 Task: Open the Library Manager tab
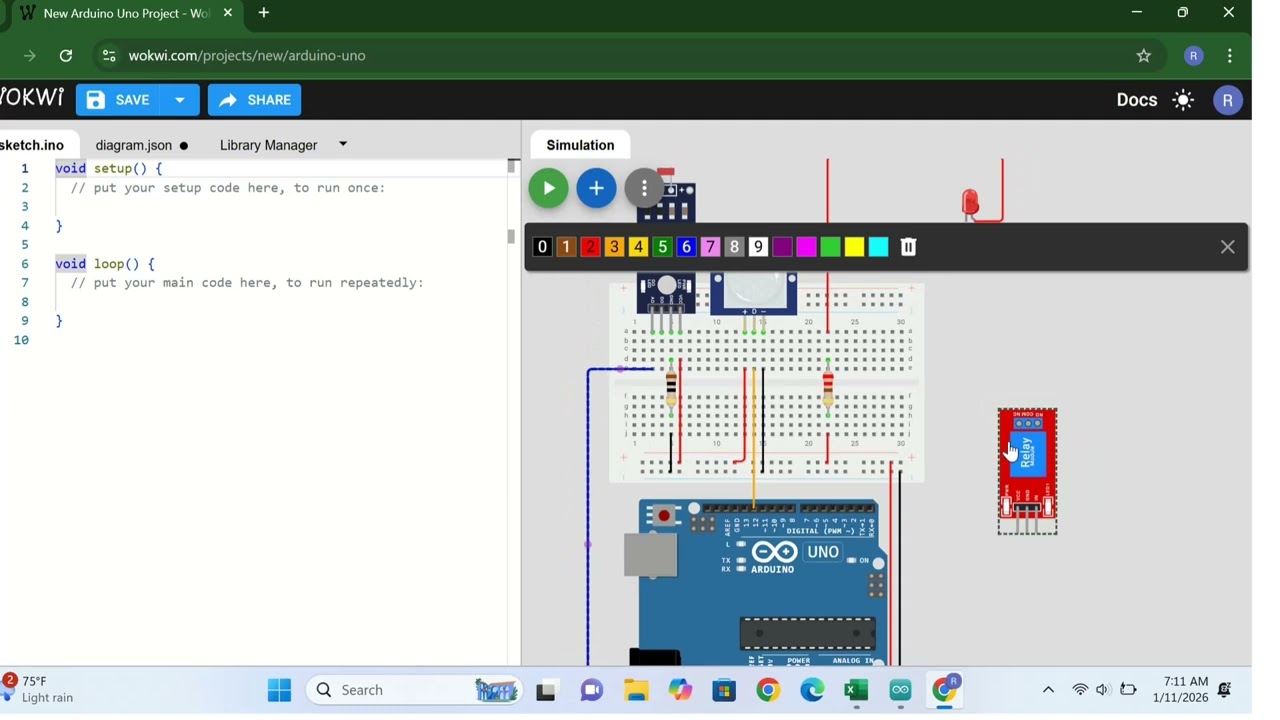click(x=268, y=145)
